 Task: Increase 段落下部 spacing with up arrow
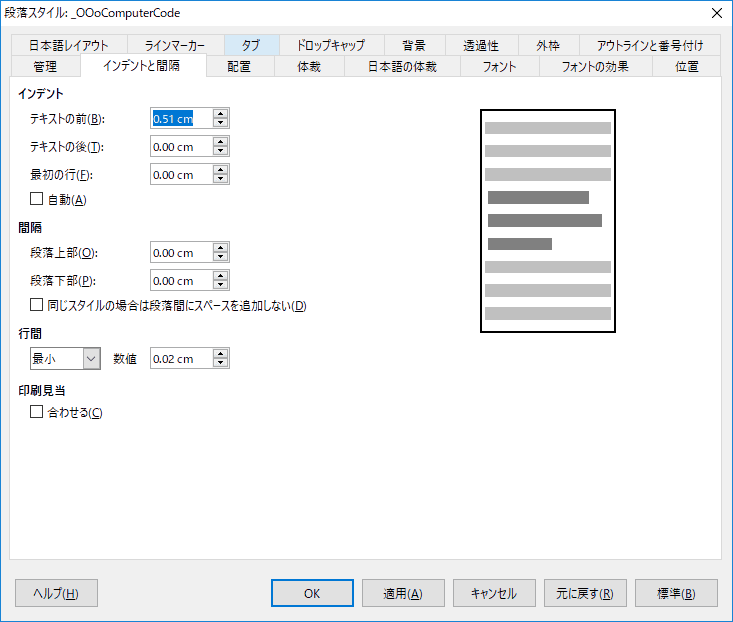(221, 276)
